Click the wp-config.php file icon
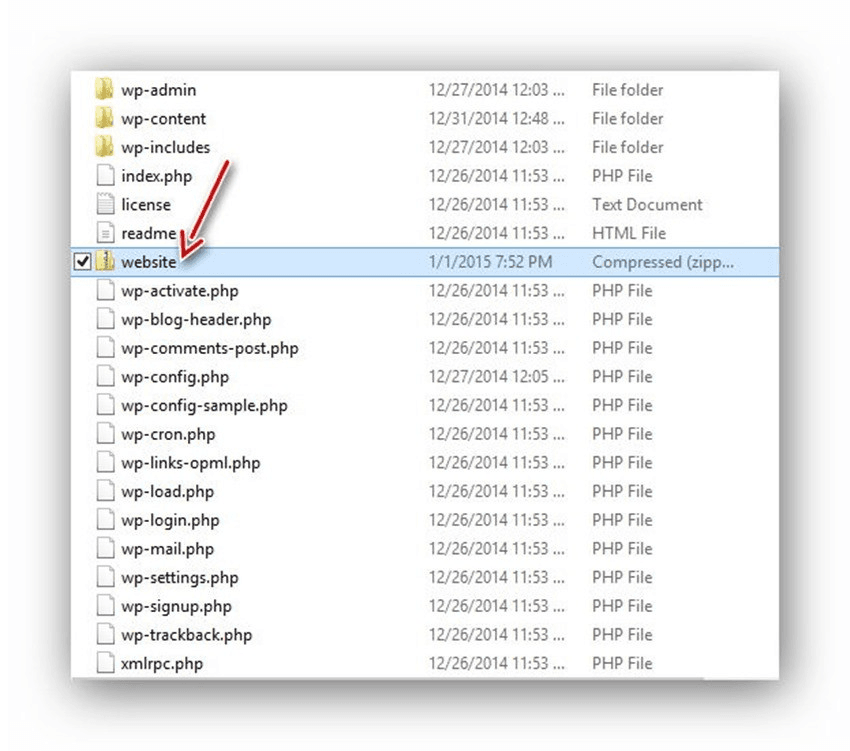This screenshot has height=751, width=850. (105, 377)
